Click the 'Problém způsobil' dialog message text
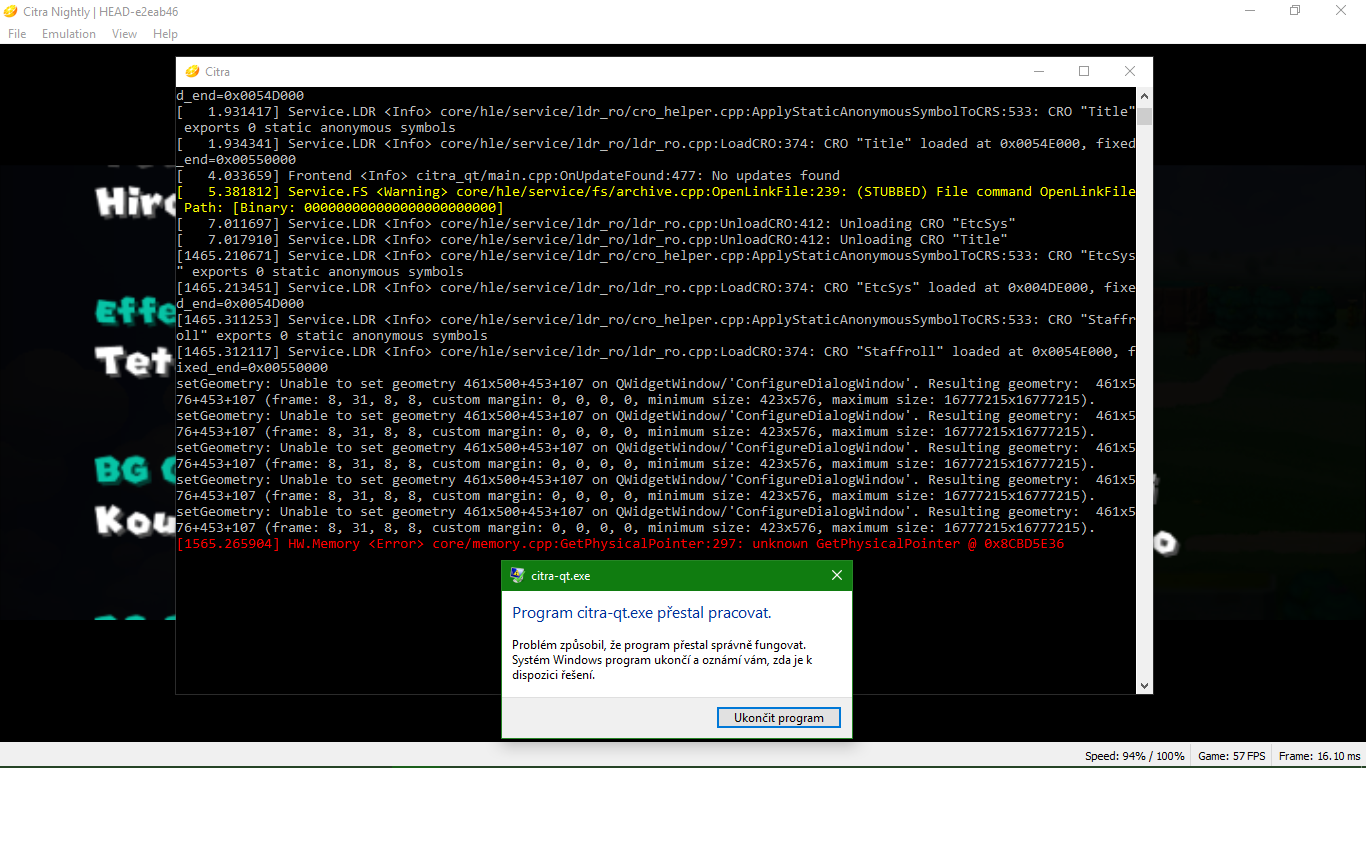Viewport: 1366px width, 842px height. point(662,660)
